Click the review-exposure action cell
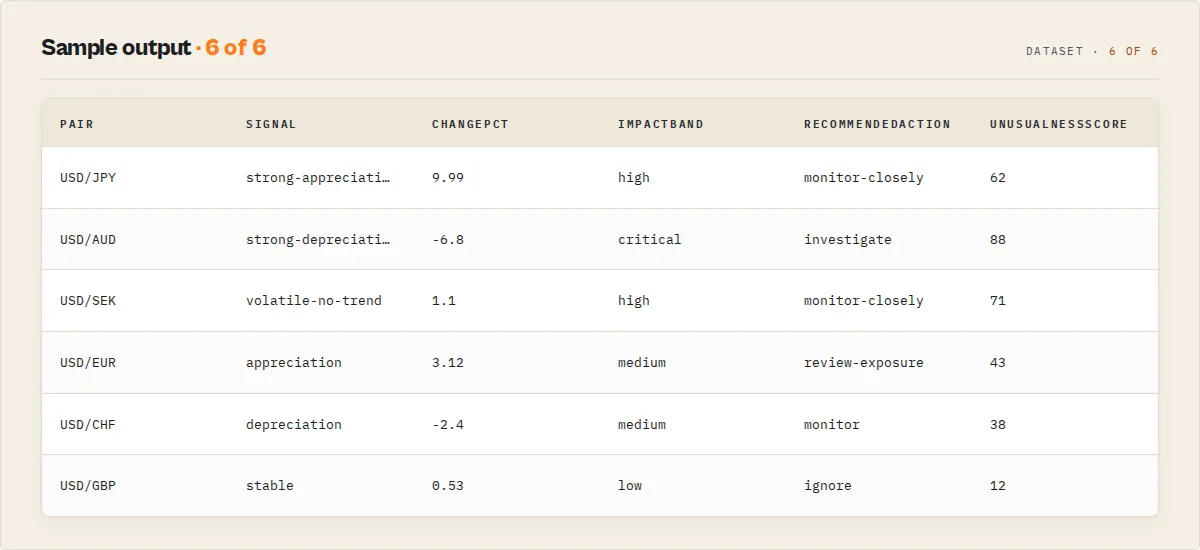The width and height of the screenshot is (1200, 550). pos(864,362)
